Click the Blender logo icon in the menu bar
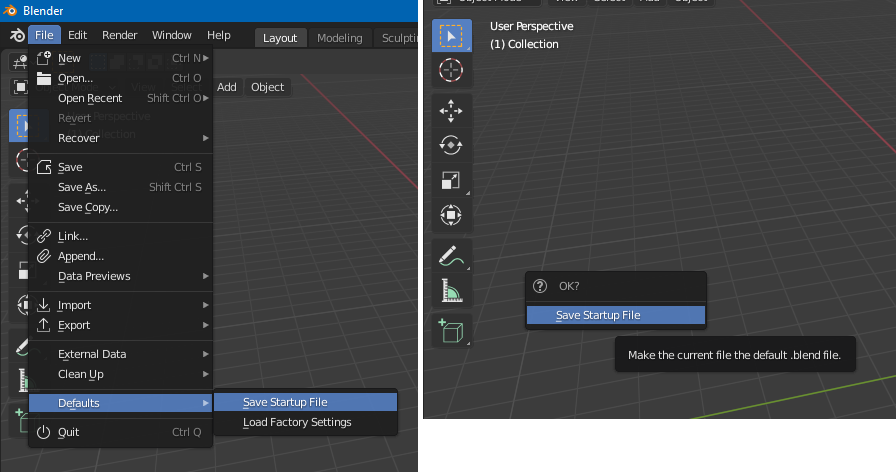 [17, 35]
